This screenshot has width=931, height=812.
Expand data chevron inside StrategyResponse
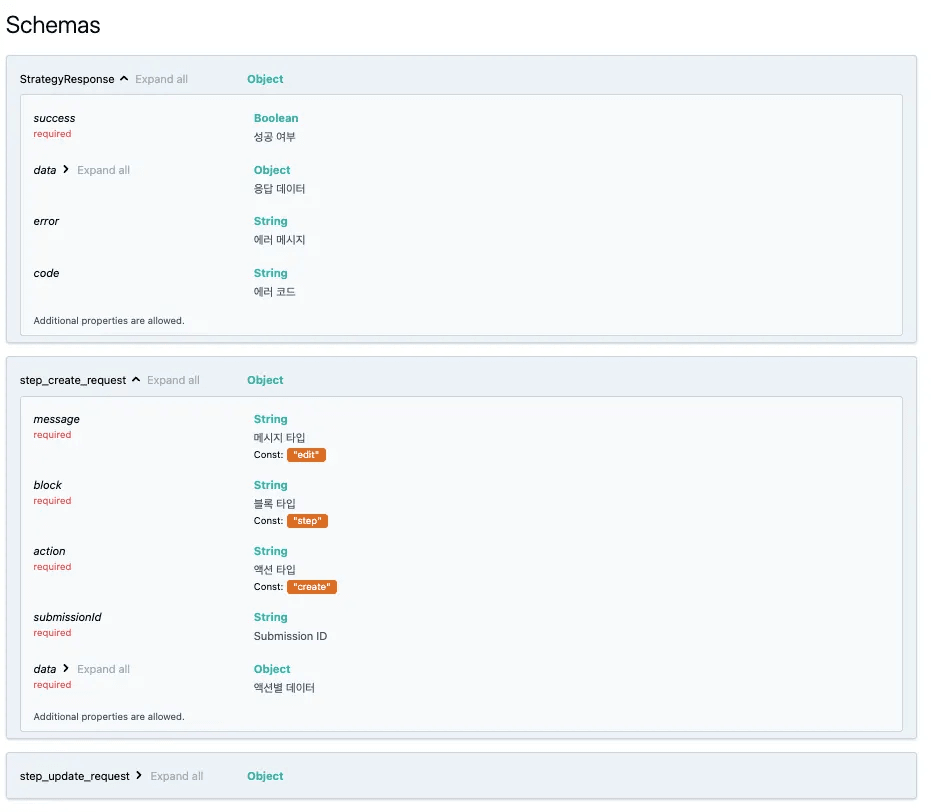click(x=66, y=170)
